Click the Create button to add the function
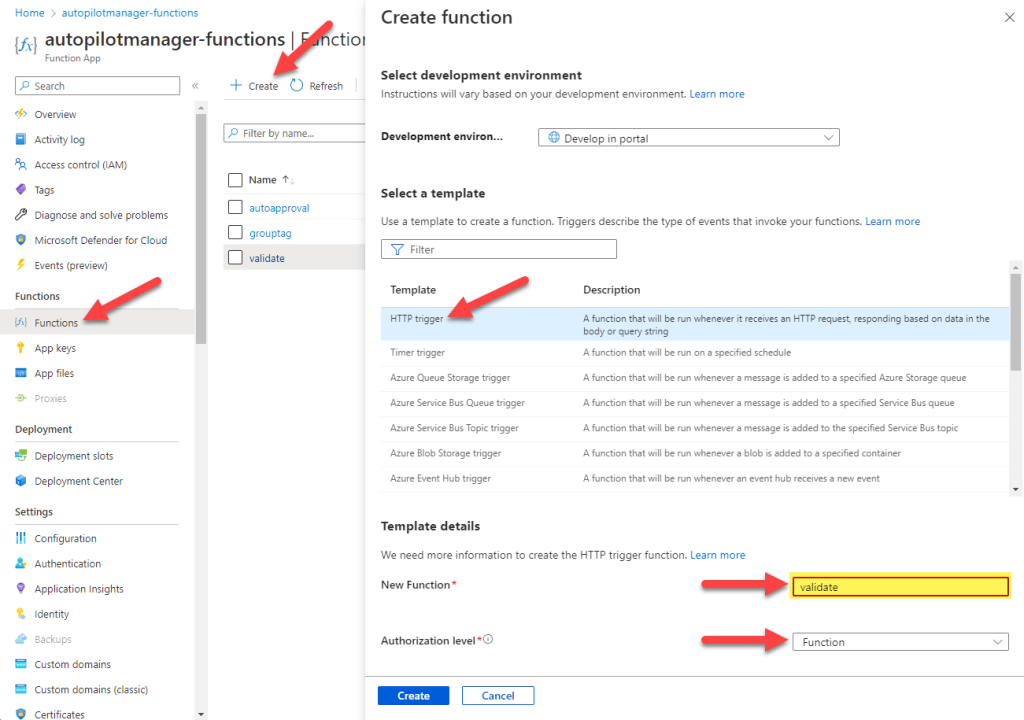The height and width of the screenshot is (720, 1024). pos(413,694)
